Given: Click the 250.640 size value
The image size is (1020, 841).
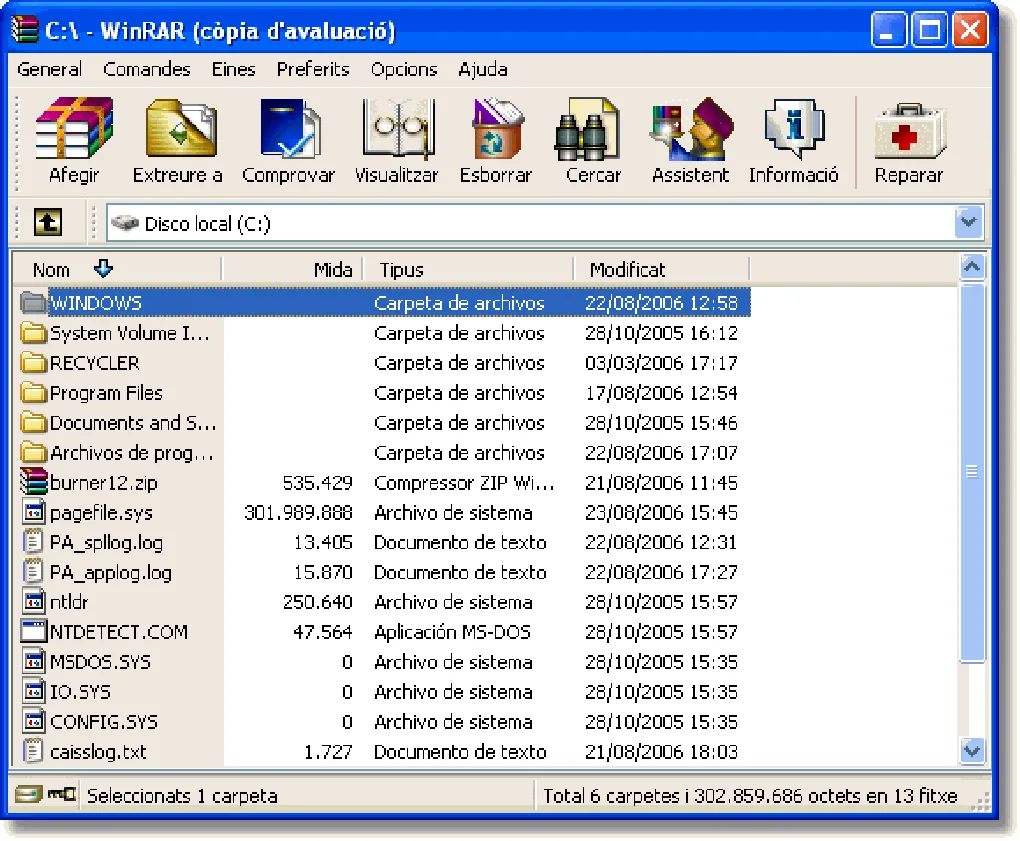Looking at the screenshot, I should [317, 602].
